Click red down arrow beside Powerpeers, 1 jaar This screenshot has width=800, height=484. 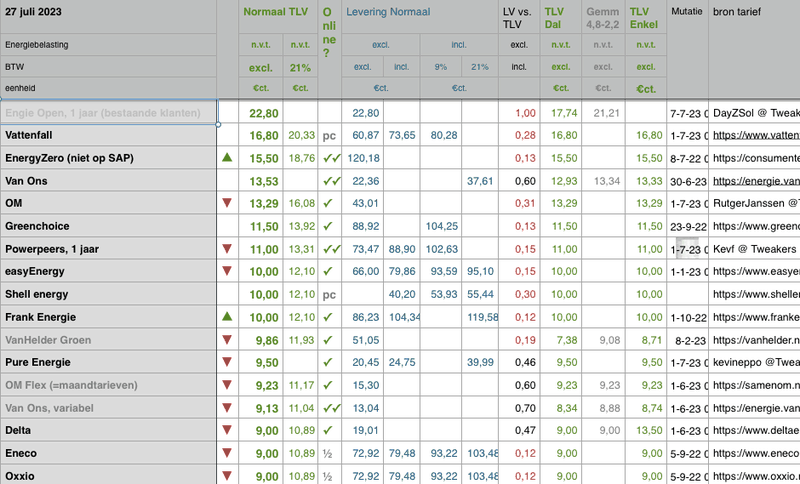[x=227, y=248]
